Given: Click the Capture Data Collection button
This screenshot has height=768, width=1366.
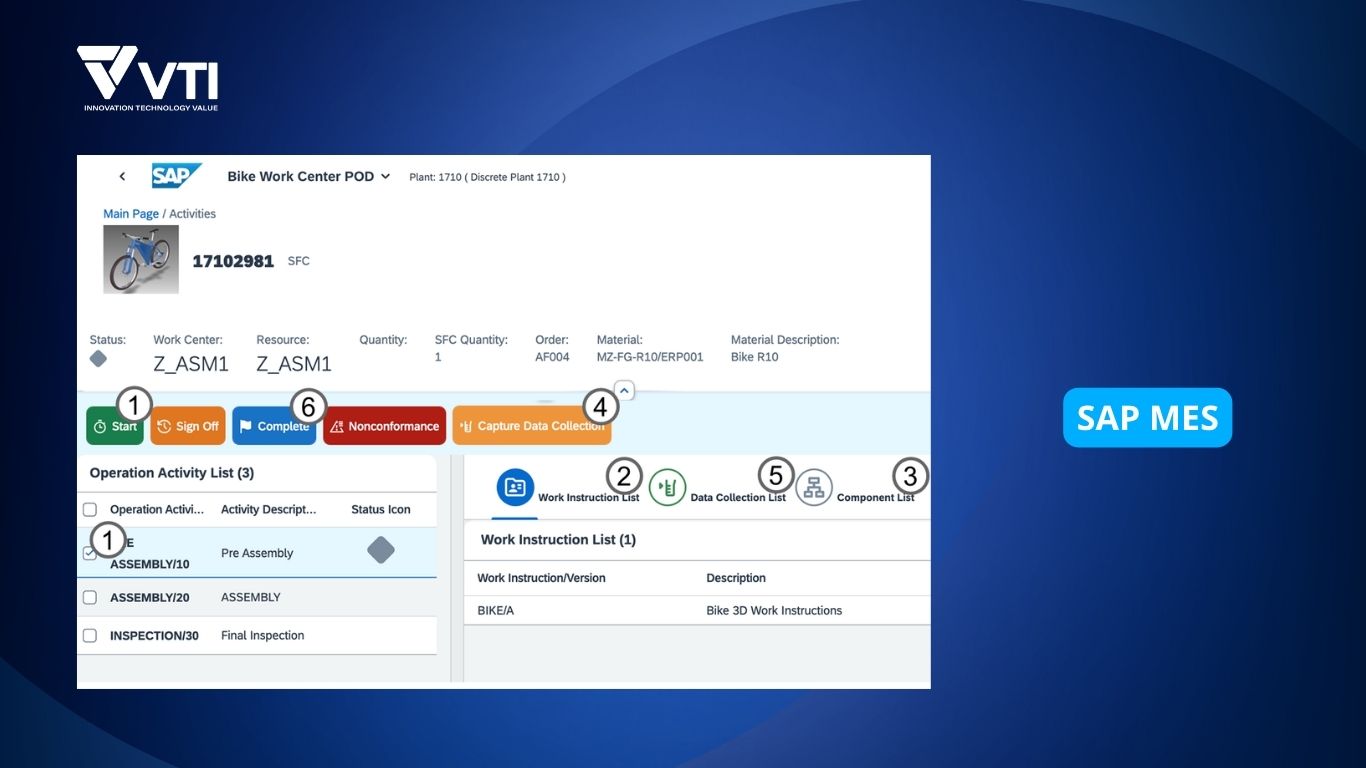Looking at the screenshot, I should [x=531, y=426].
